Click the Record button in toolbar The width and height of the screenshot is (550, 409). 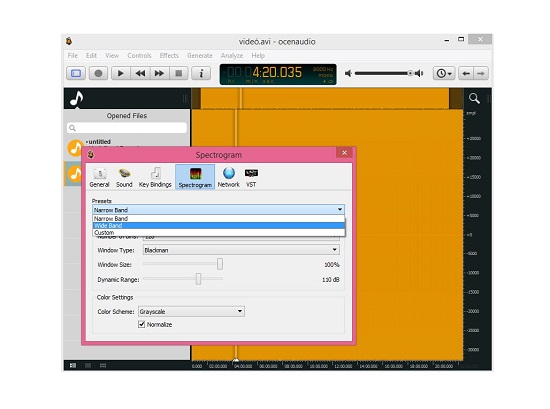98,73
